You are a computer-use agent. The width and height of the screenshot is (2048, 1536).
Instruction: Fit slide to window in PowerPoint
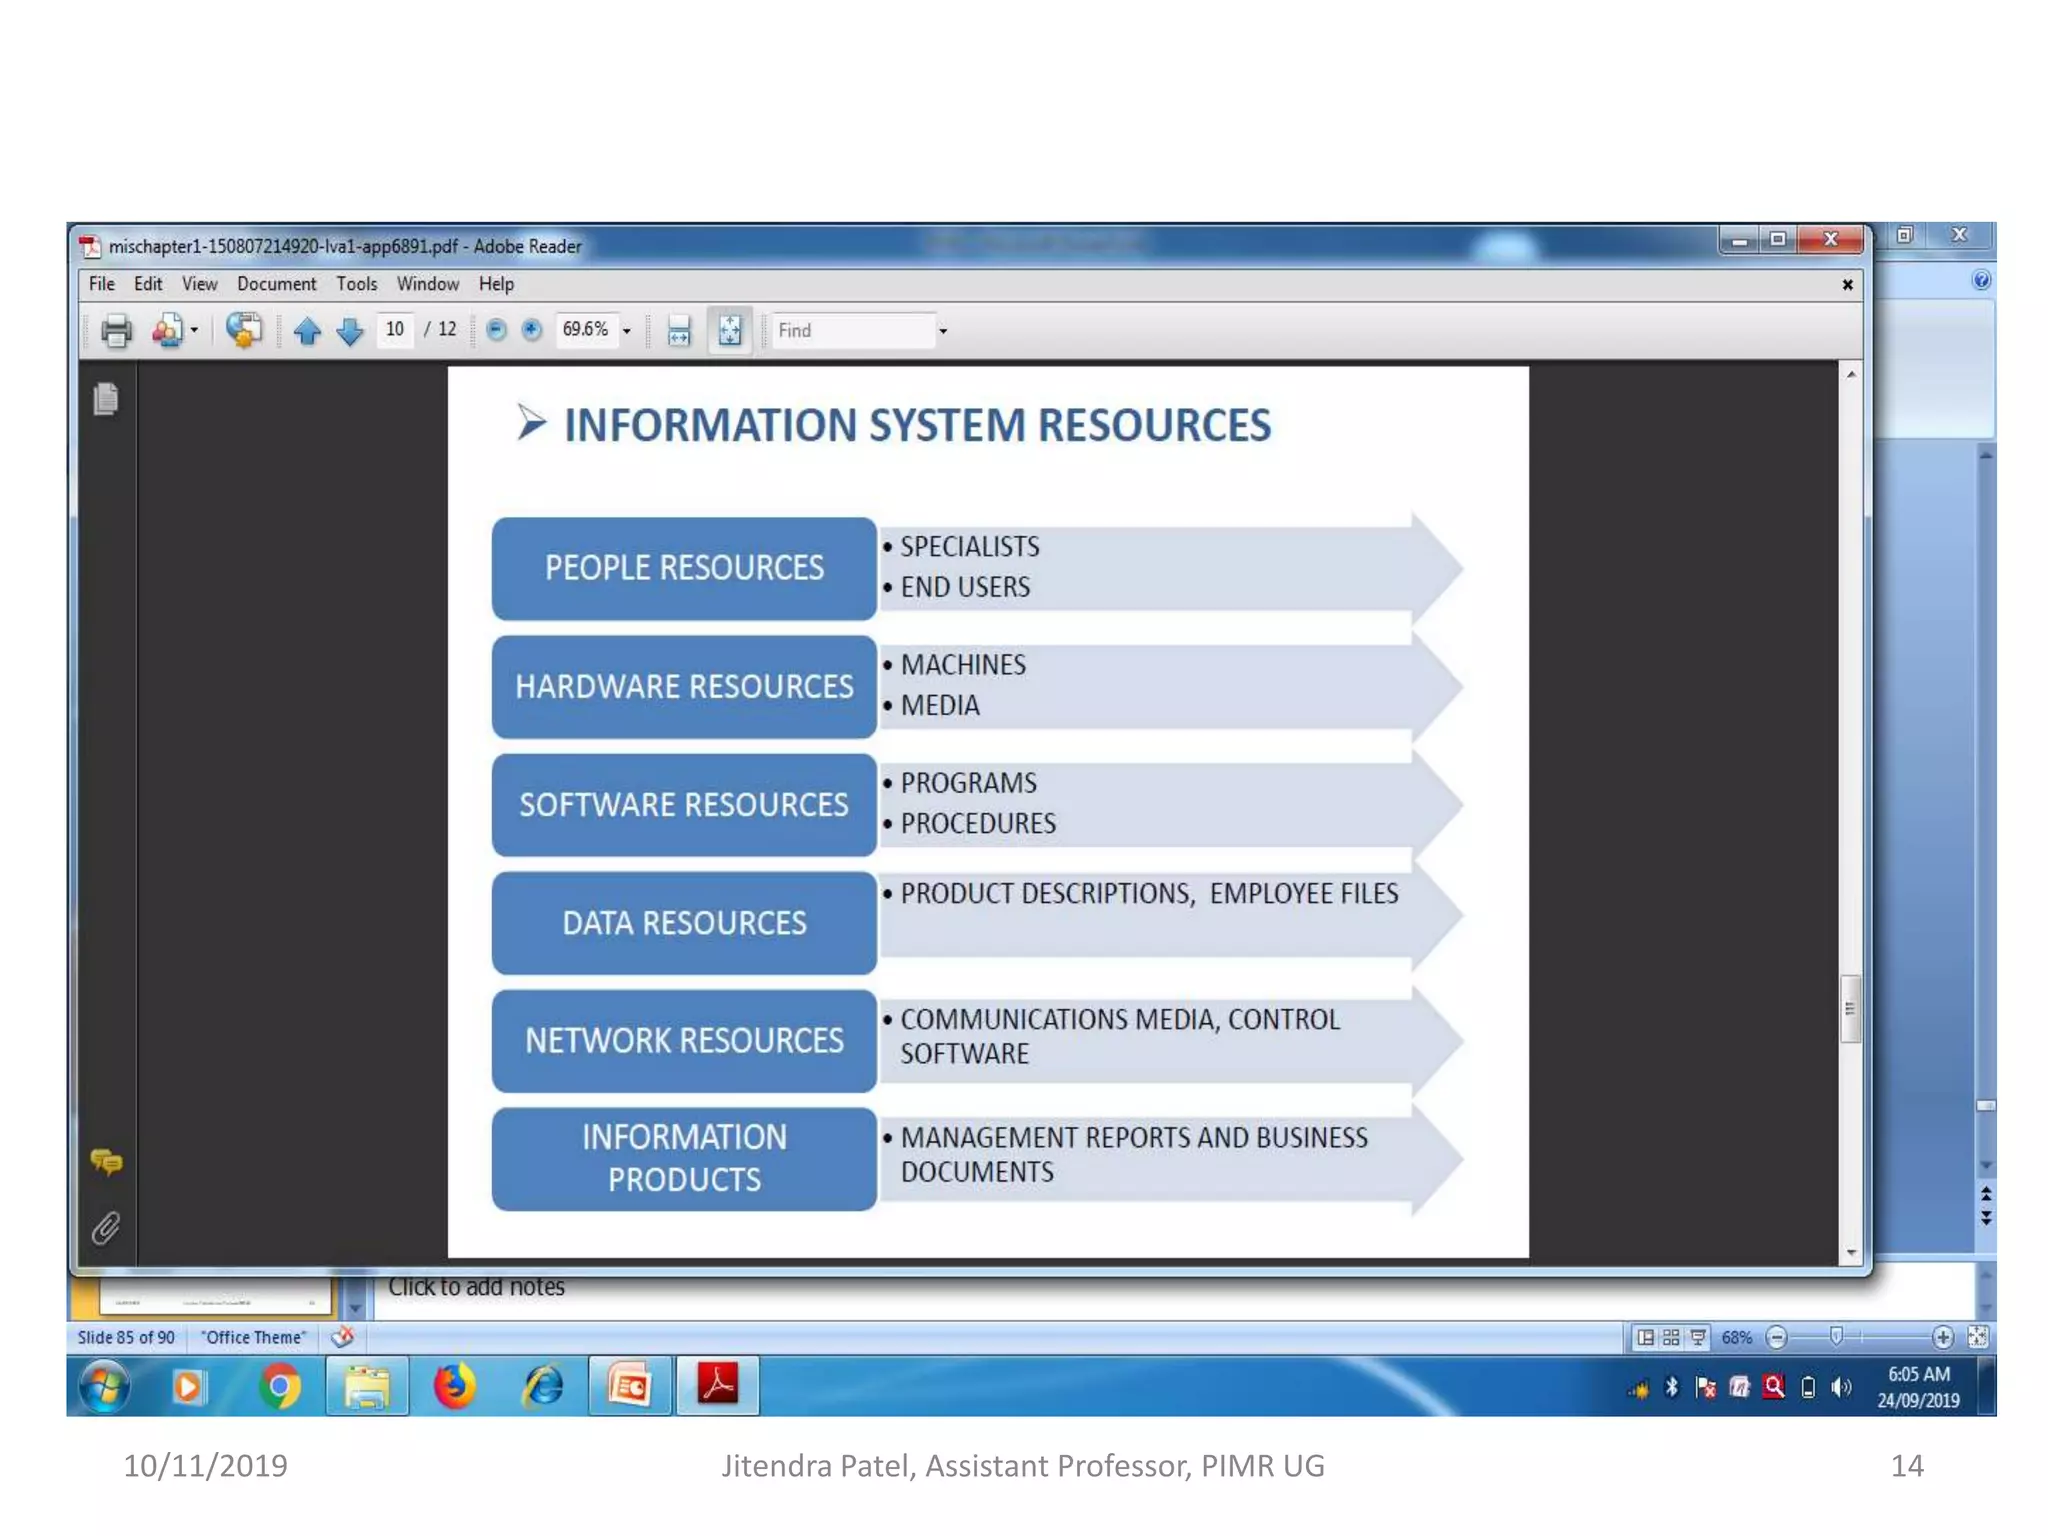click(x=1977, y=1337)
